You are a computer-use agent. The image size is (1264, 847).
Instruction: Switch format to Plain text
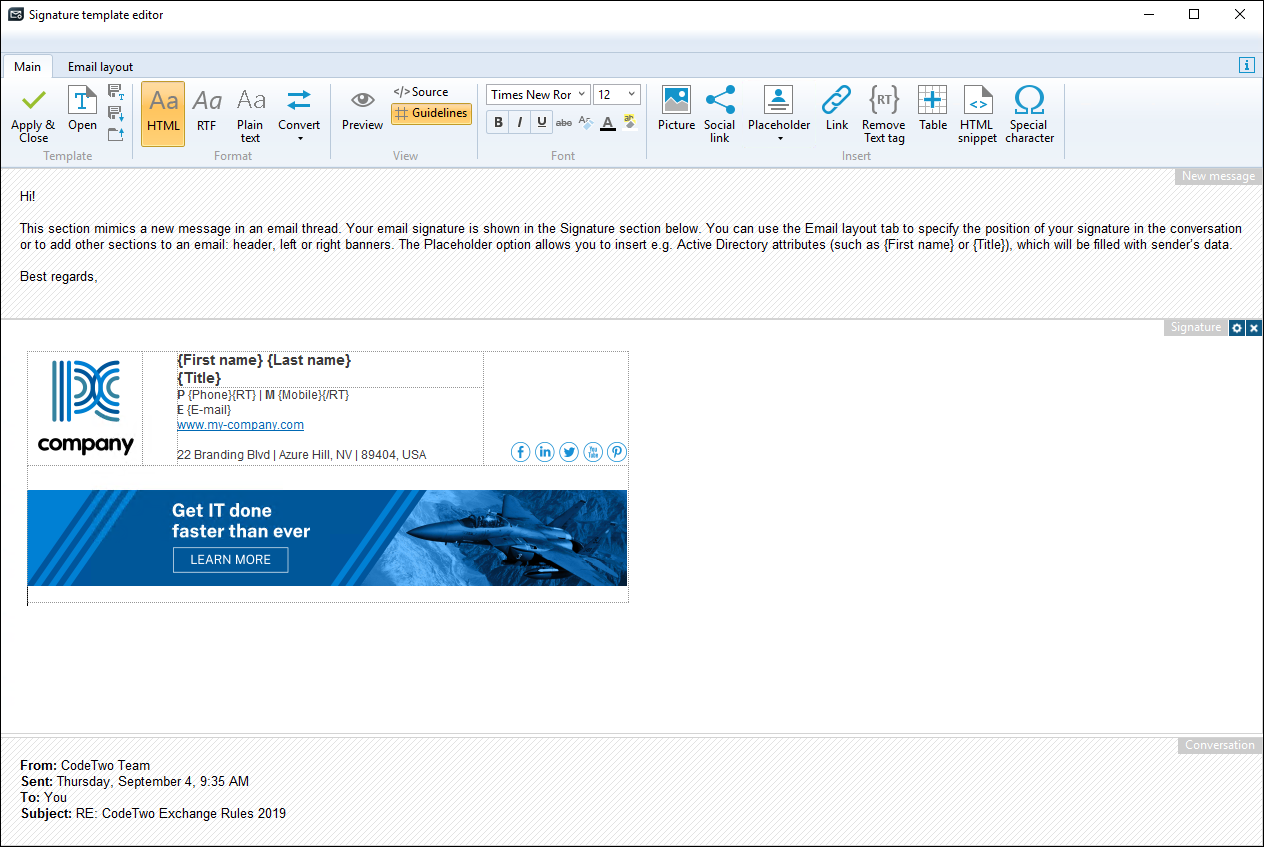[250, 114]
